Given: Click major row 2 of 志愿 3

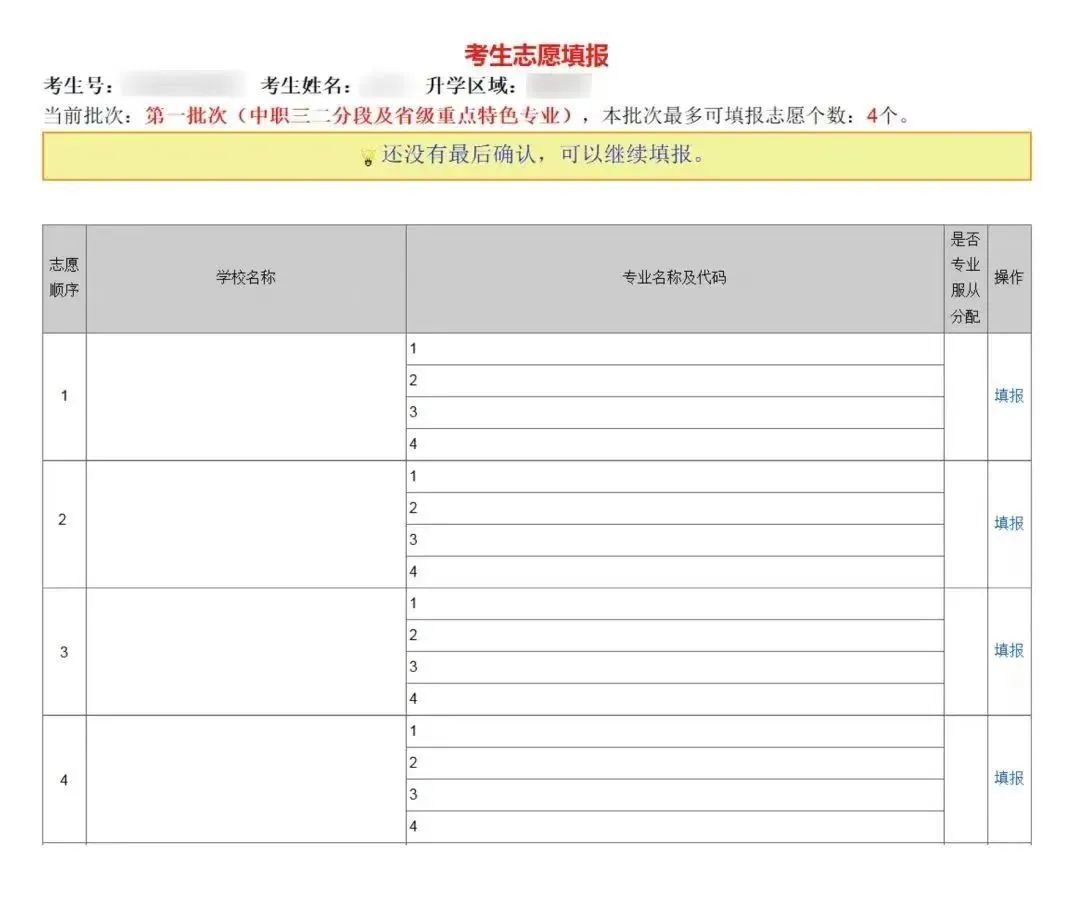Looking at the screenshot, I should pyautogui.click(x=675, y=636).
